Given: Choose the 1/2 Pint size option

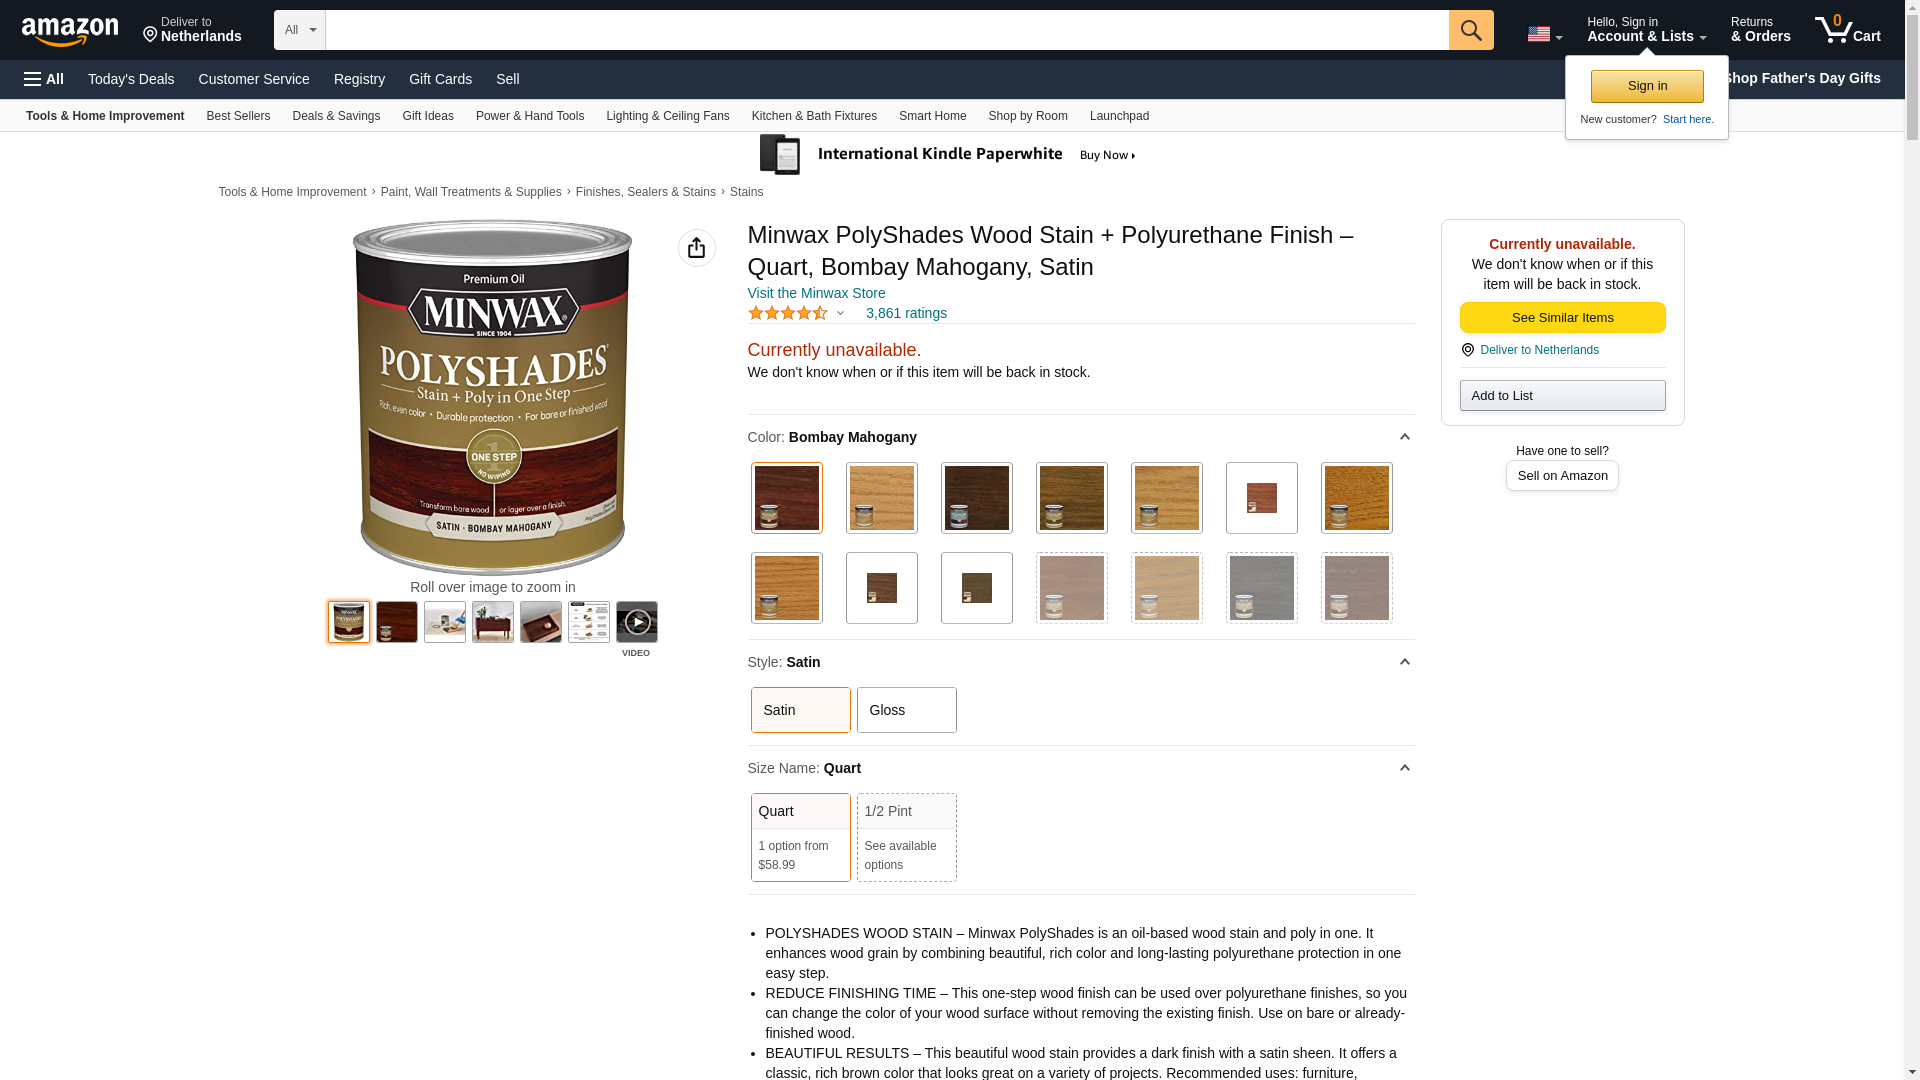Looking at the screenshot, I should (x=906, y=837).
